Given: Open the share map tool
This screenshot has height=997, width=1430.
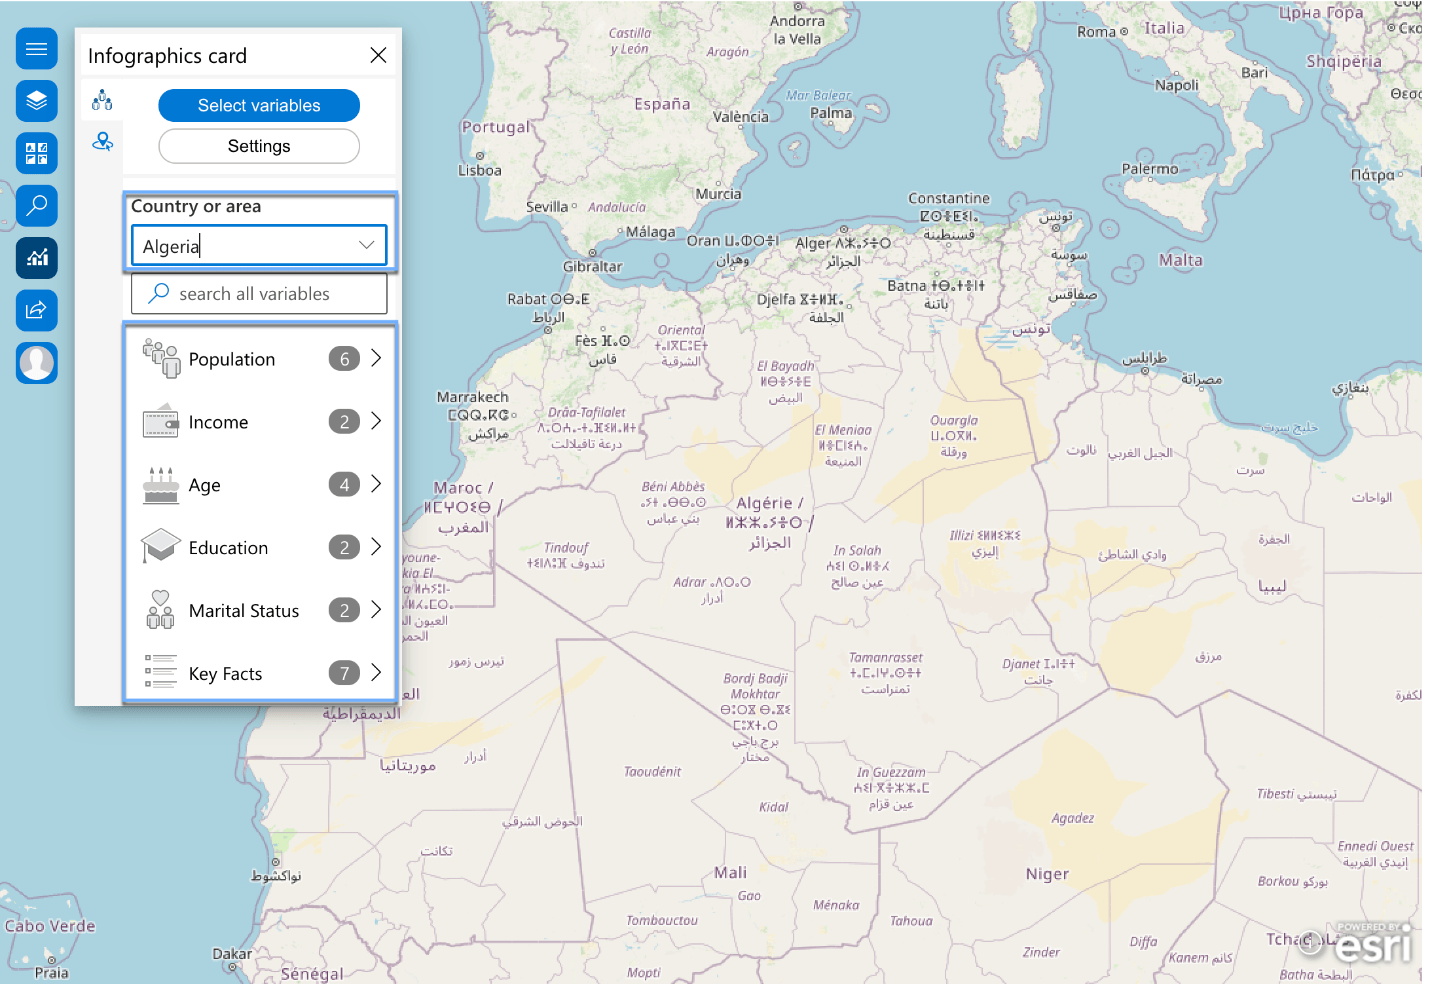Looking at the screenshot, I should pyautogui.click(x=37, y=310).
